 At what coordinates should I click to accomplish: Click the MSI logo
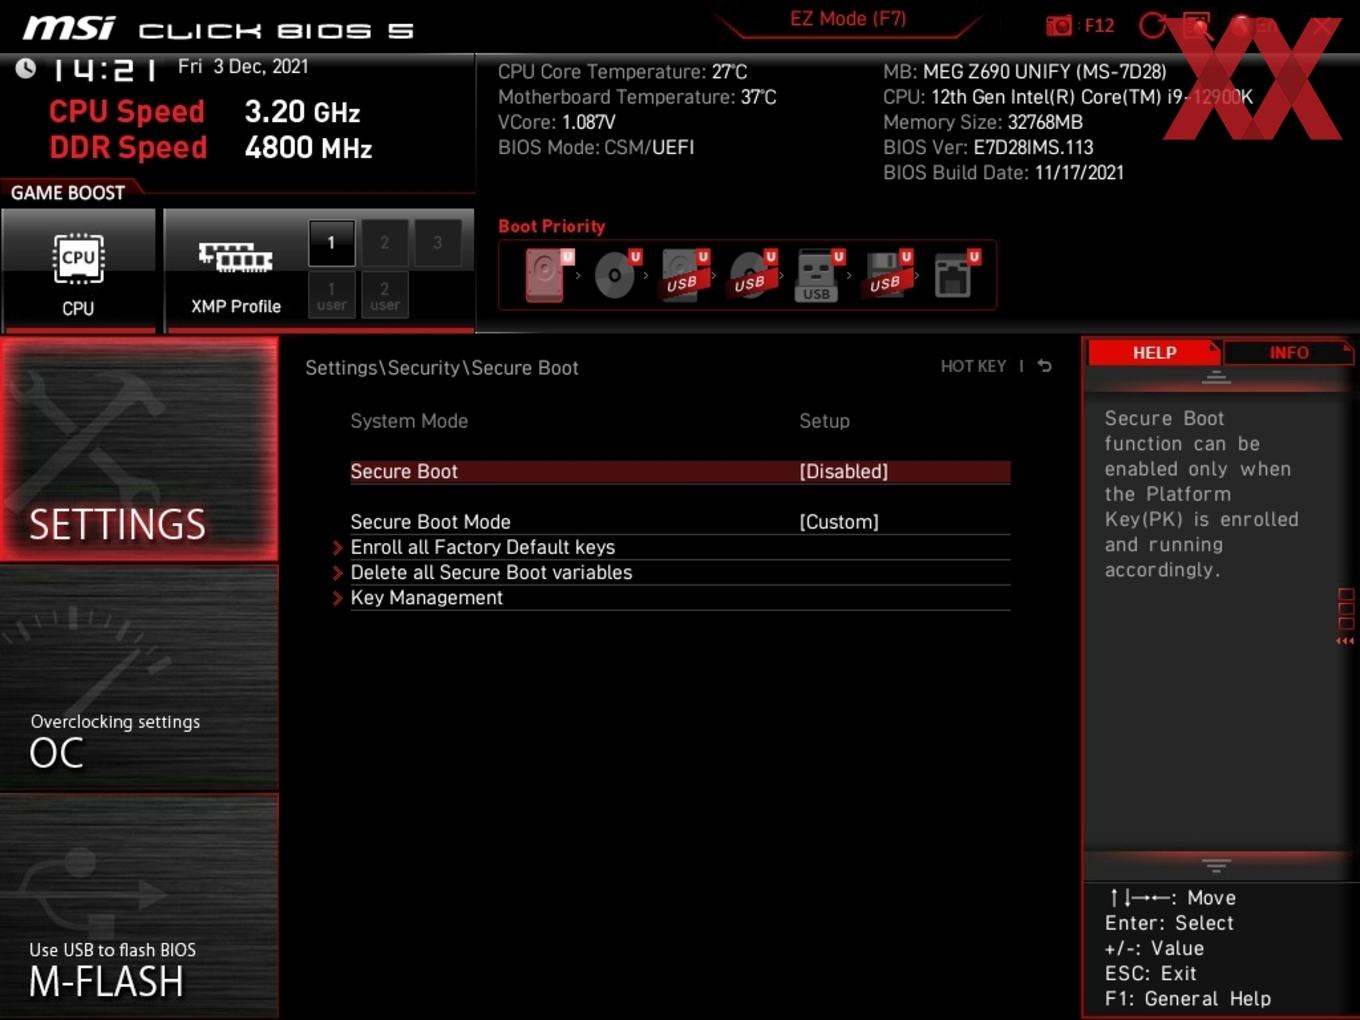tap(69, 27)
